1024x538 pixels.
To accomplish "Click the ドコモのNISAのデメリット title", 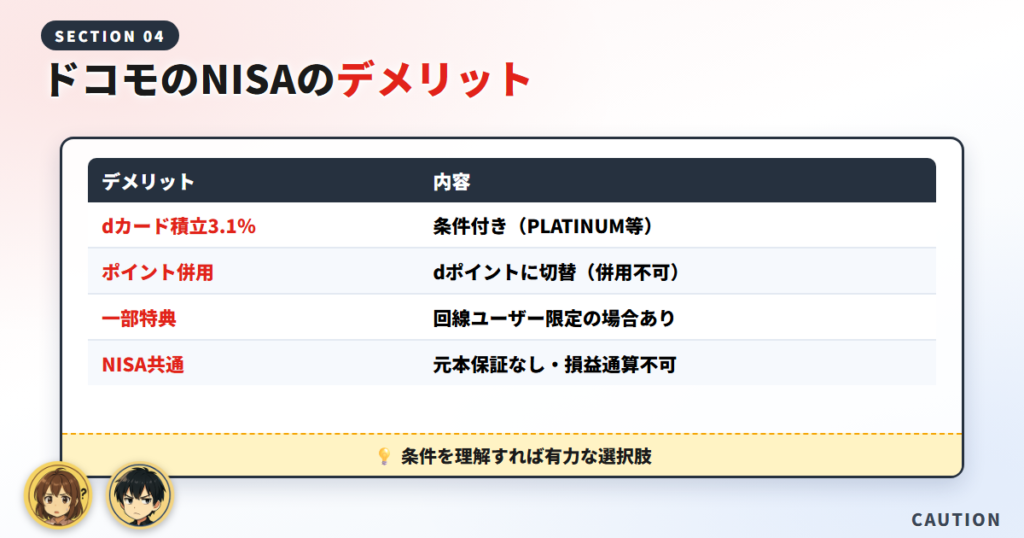I will [x=287, y=80].
